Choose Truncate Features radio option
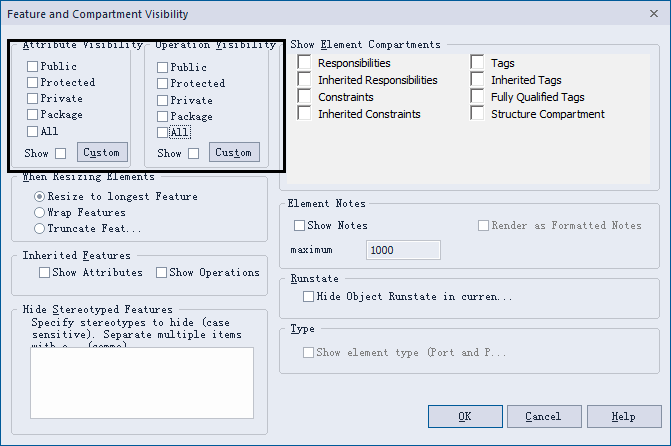The image size is (671, 446). coord(39,229)
